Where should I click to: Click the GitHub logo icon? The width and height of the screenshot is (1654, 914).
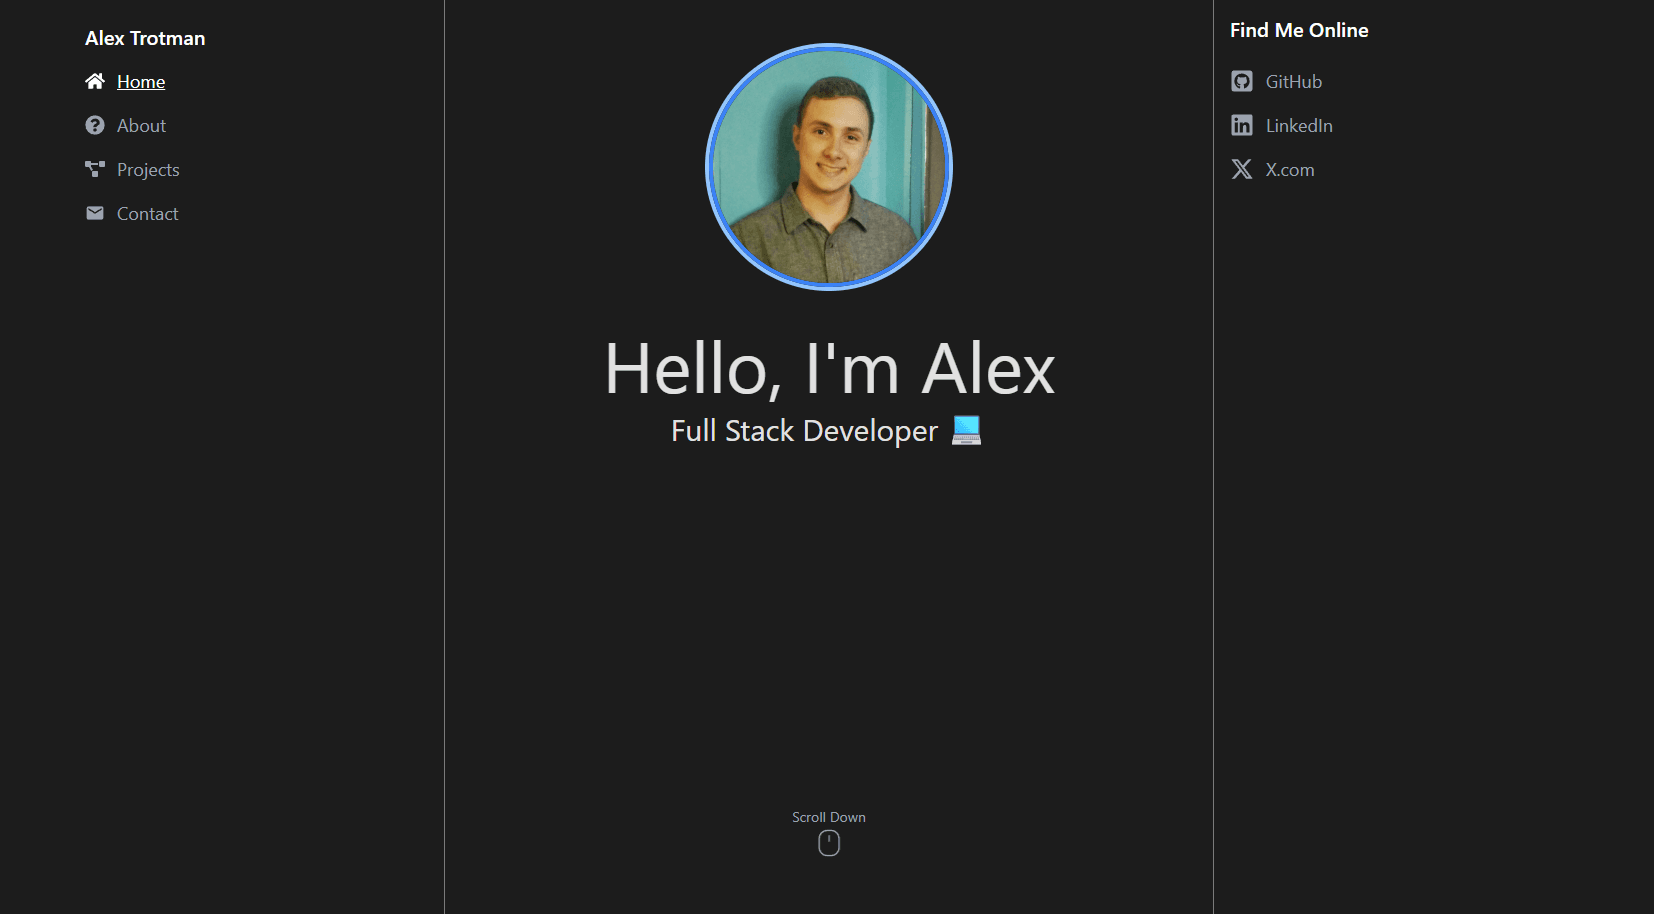tap(1242, 81)
